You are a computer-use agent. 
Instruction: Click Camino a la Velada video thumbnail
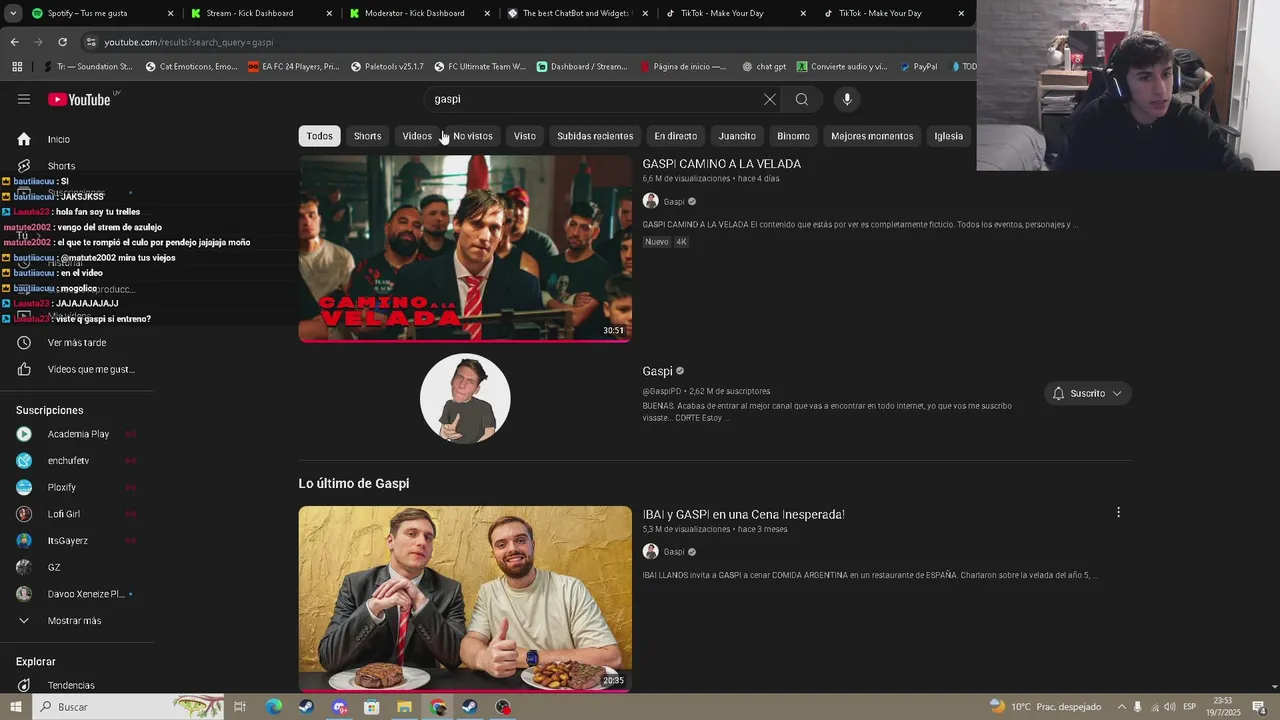coord(465,248)
